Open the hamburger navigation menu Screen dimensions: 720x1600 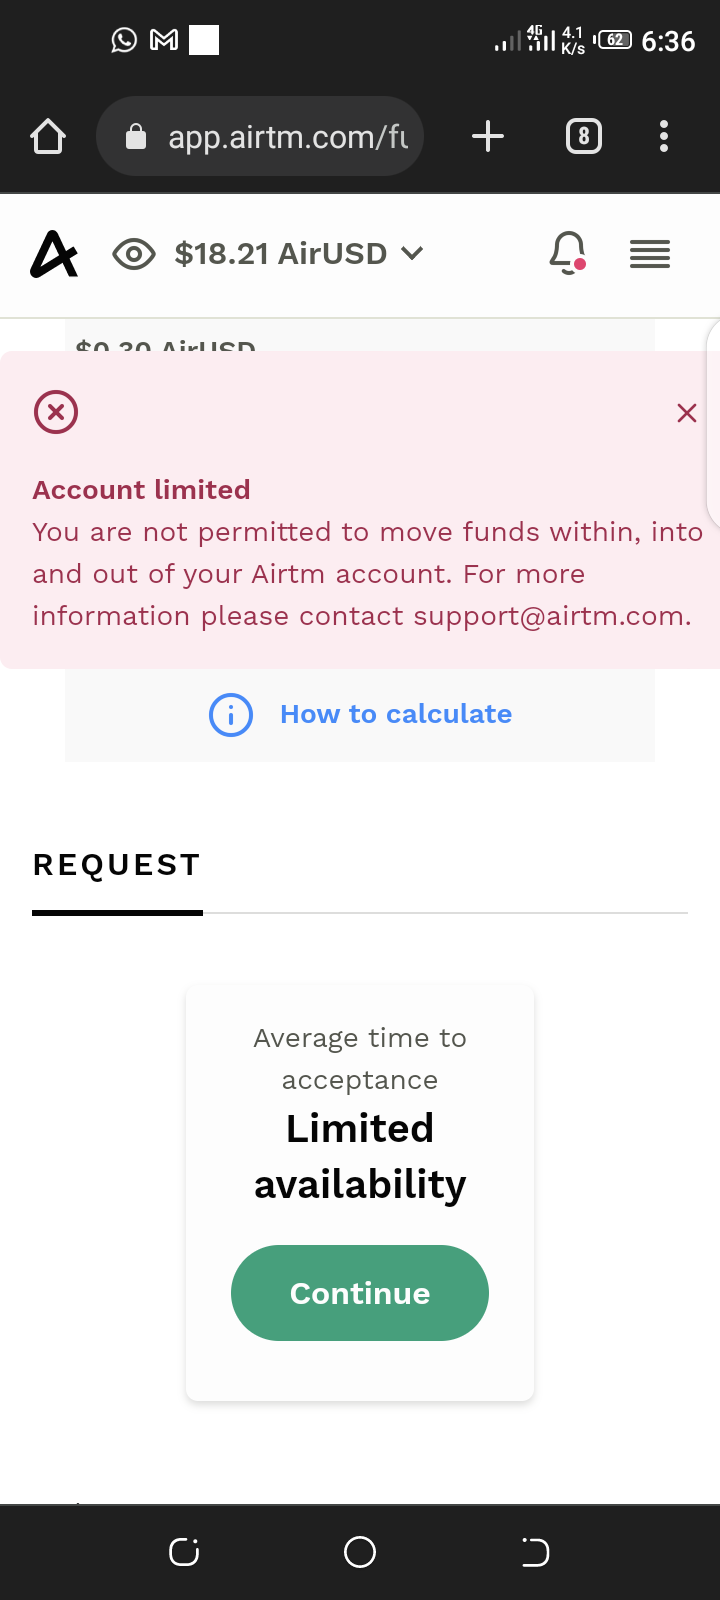point(650,254)
